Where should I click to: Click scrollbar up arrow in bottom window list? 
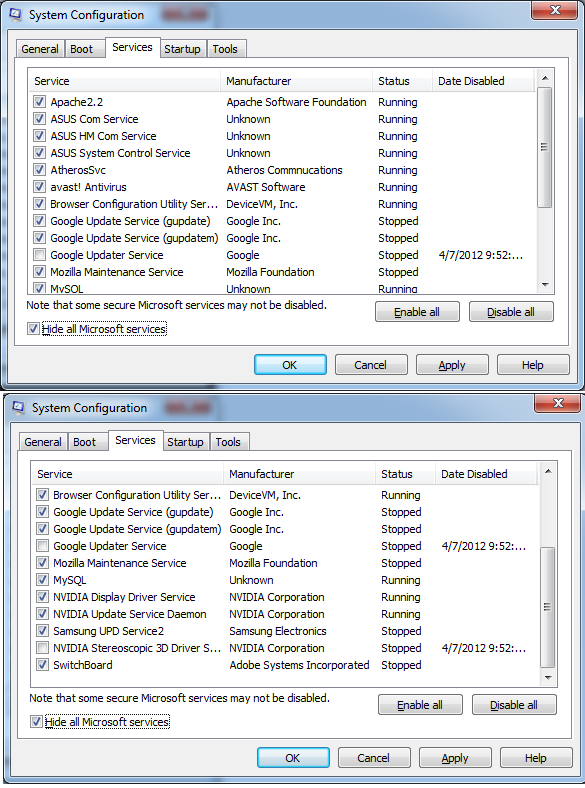pyautogui.click(x=548, y=471)
